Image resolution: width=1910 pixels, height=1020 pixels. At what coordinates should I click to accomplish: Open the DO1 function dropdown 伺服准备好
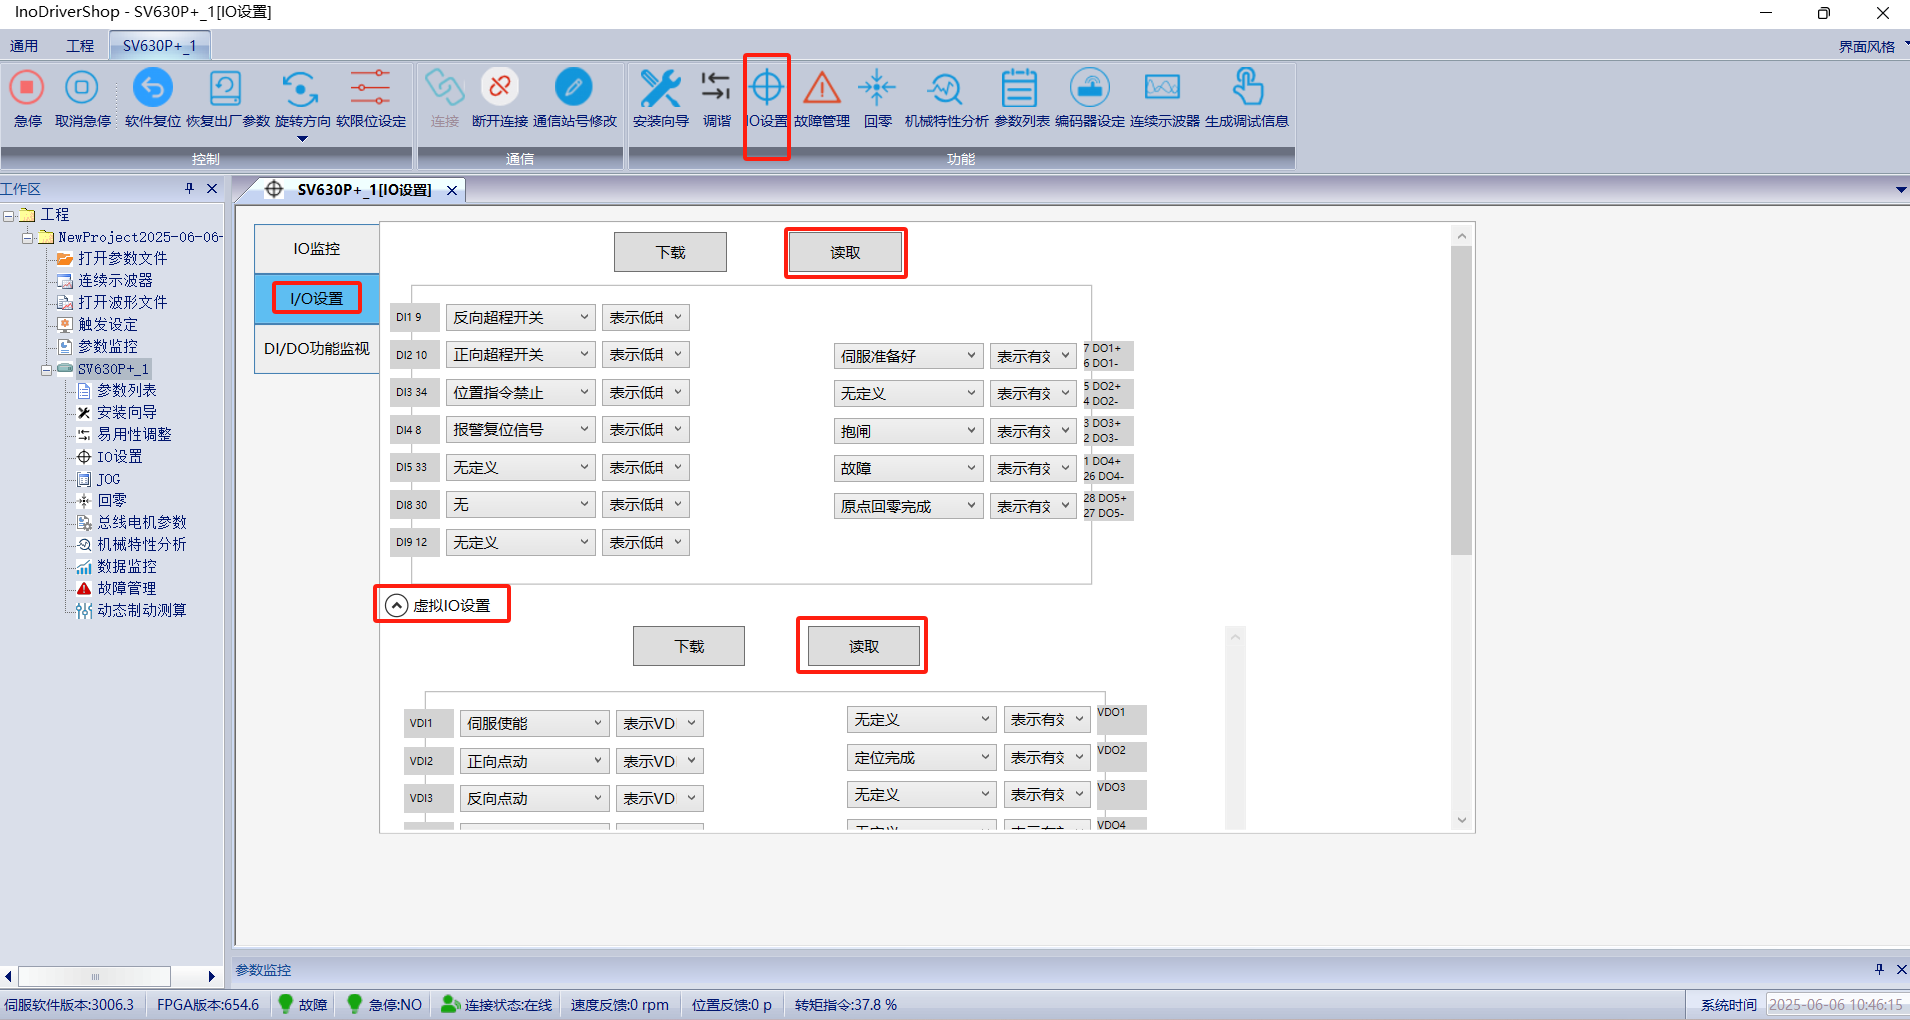click(908, 357)
